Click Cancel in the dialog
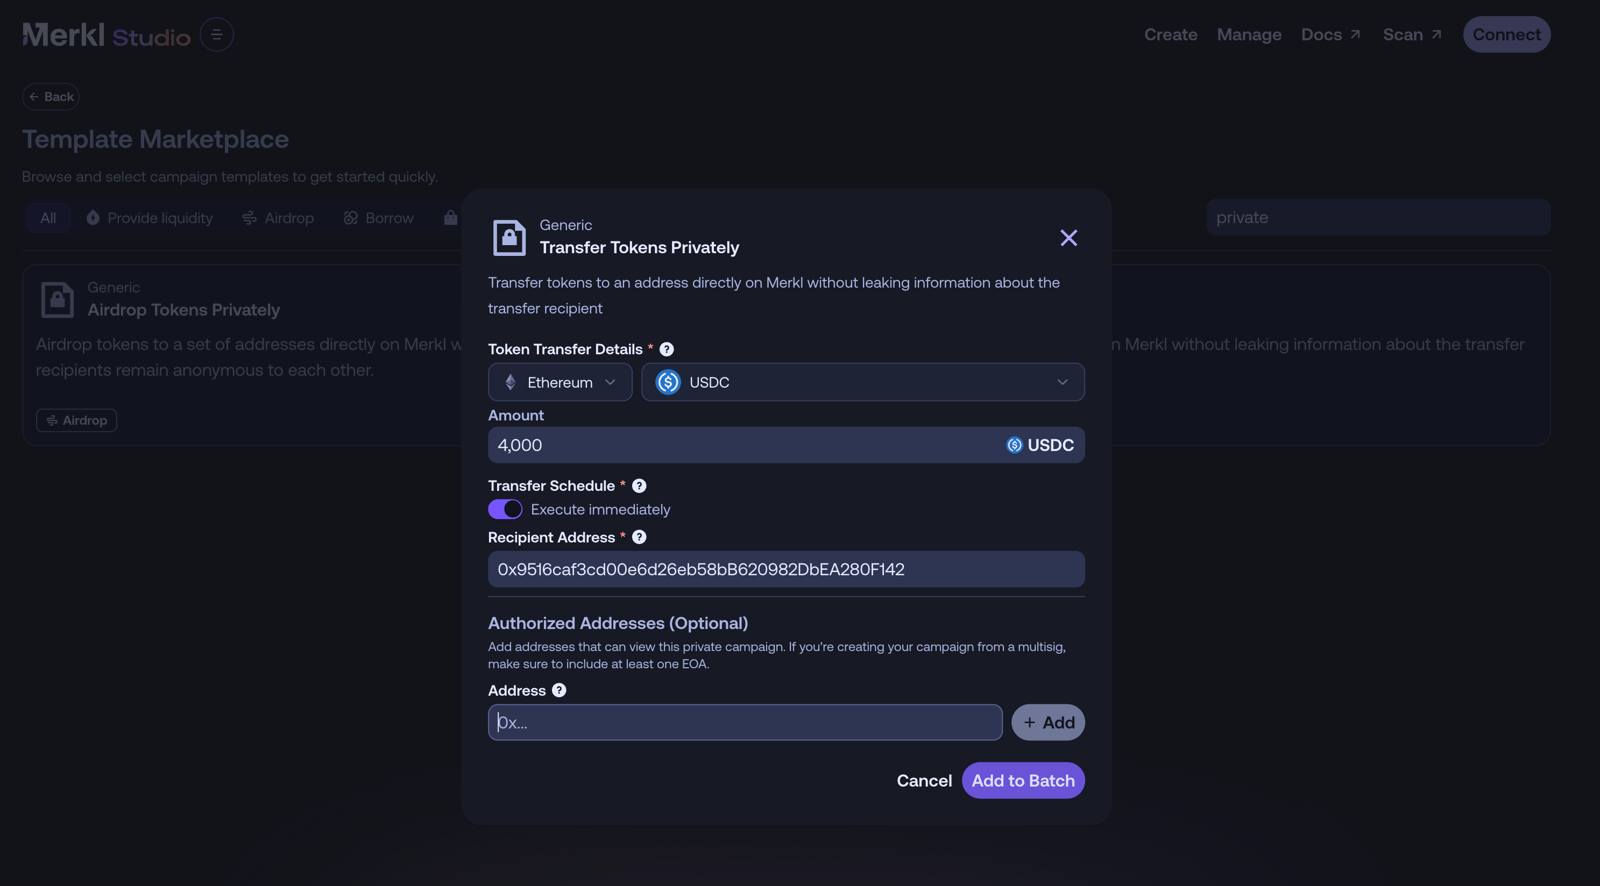The image size is (1600, 886). click(924, 781)
